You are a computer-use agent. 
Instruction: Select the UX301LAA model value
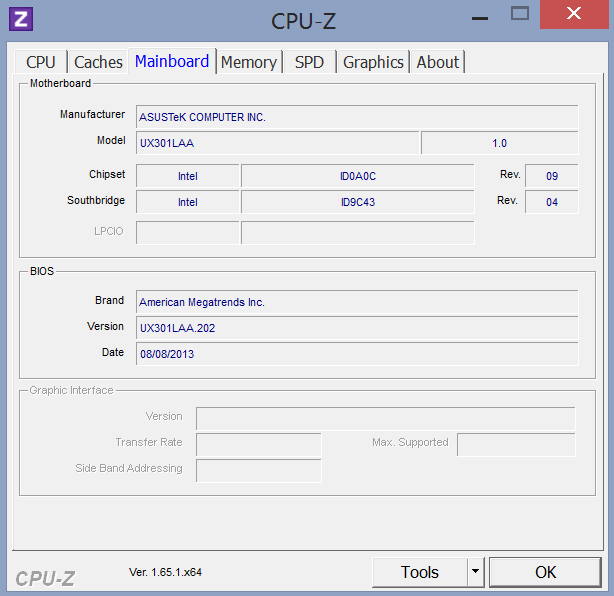278,143
